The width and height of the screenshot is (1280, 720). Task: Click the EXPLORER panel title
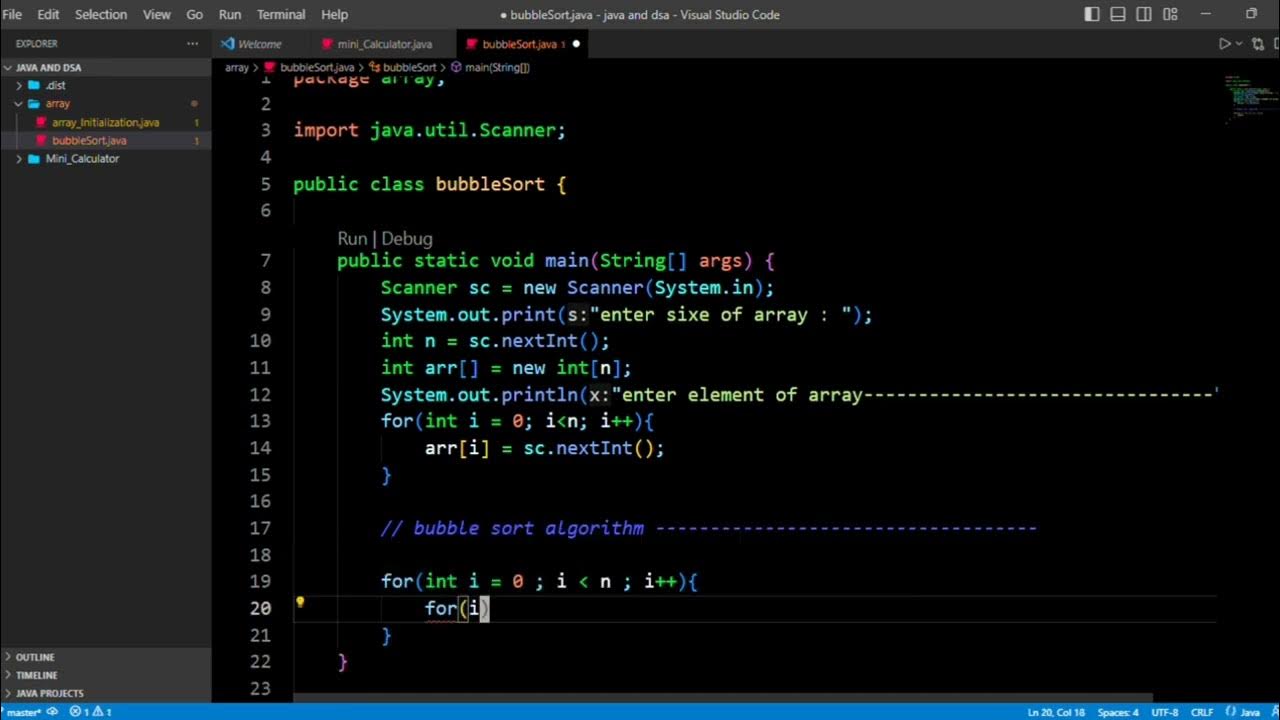coord(37,44)
